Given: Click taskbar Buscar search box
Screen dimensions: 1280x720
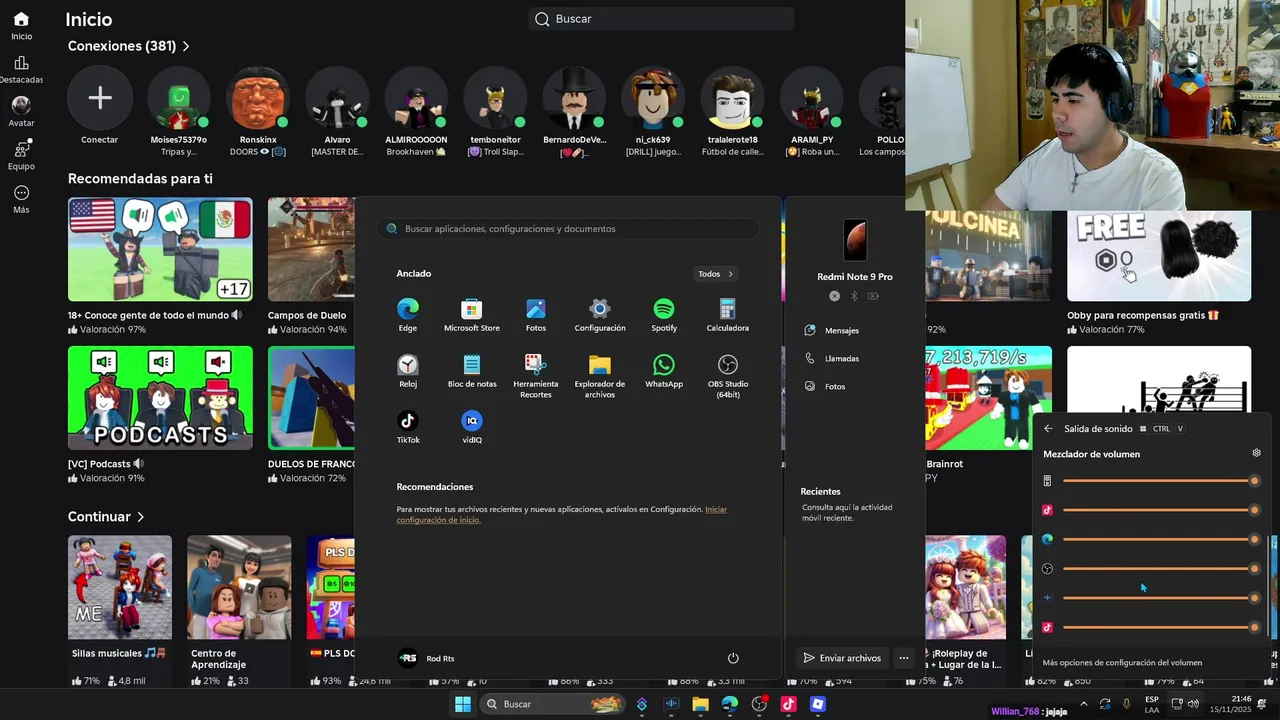Looking at the screenshot, I should [x=551, y=704].
